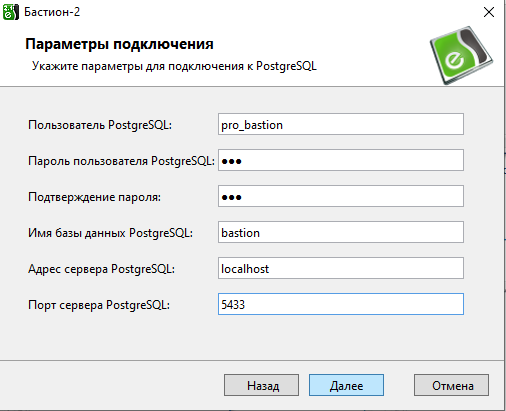Click the "Параметры подключения" heading
Viewport: 506px width, 411px height.
tap(119, 44)
